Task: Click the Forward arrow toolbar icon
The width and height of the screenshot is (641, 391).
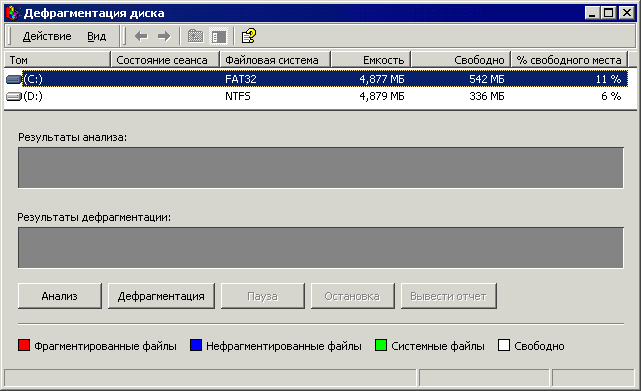Action: [164, 36]
